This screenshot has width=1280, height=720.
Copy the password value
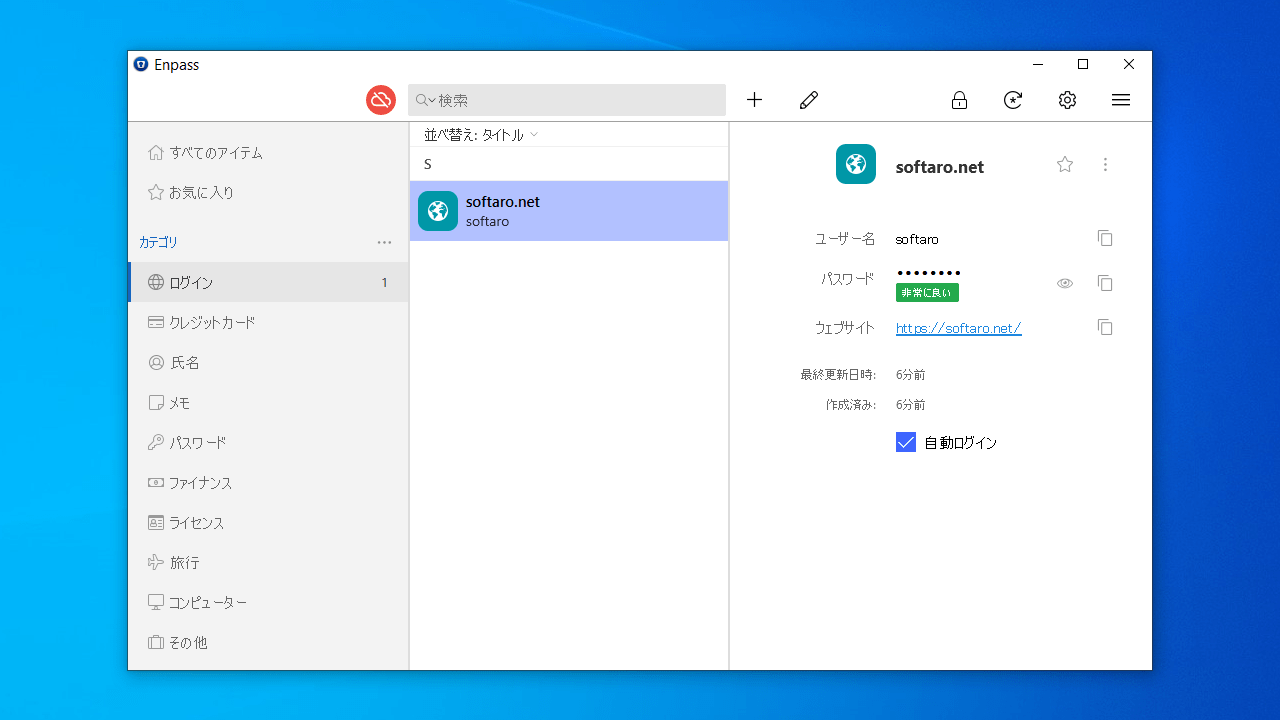pyautogui.click(x=1105, y=283)
